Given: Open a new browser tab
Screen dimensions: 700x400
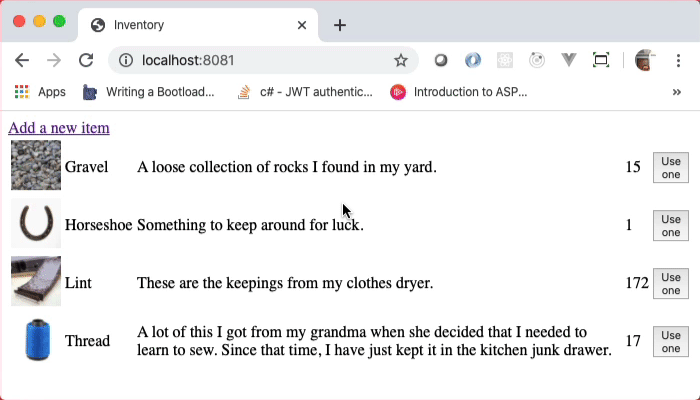Looking at the screenshot, I should (340, 25).
